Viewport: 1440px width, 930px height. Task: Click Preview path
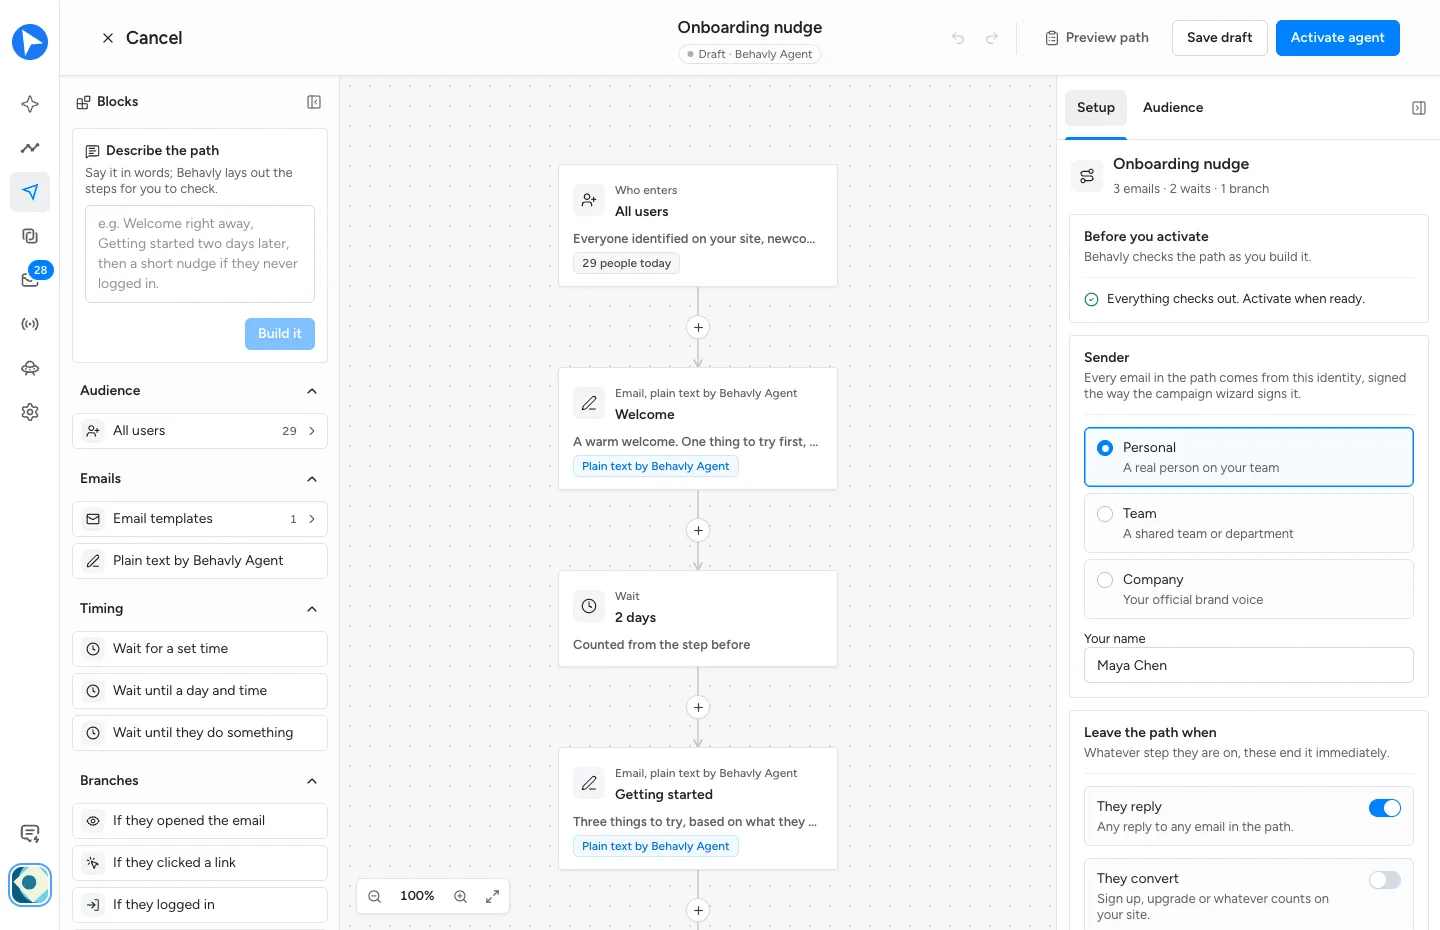(1097, 38)
